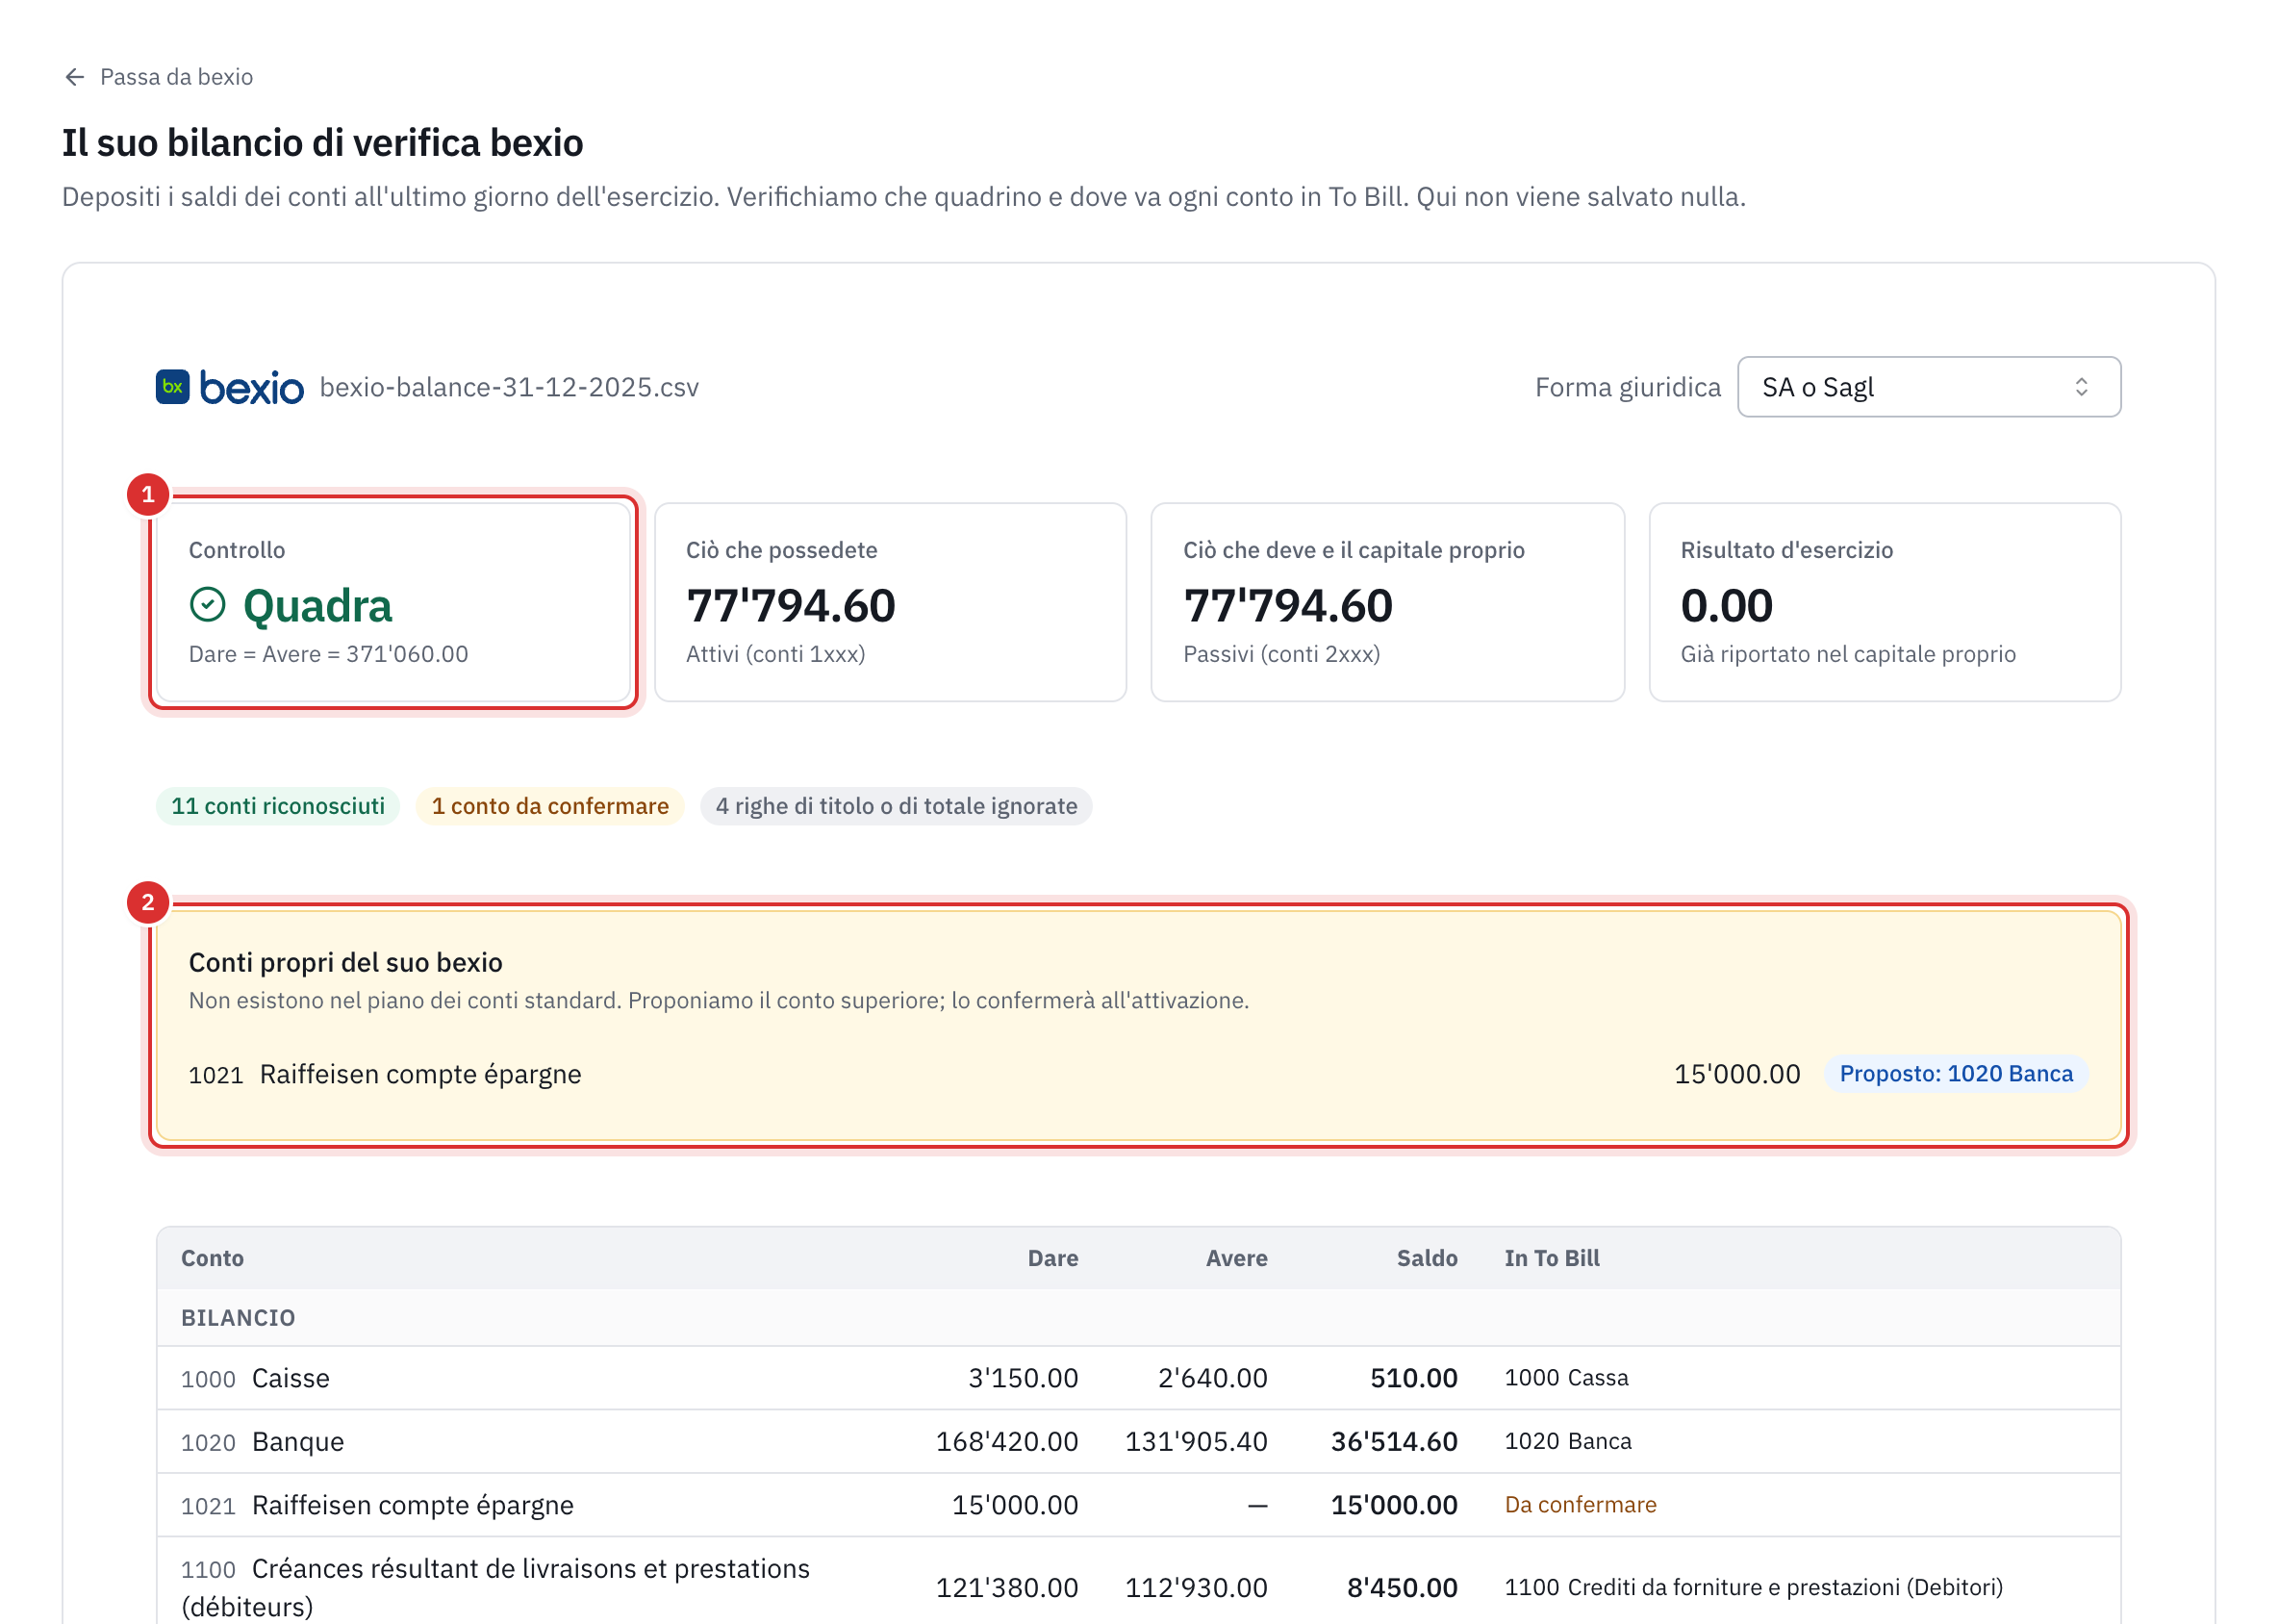Click the bexio logo icon
Screen dimensions: 2278x1624
(172, 387)
